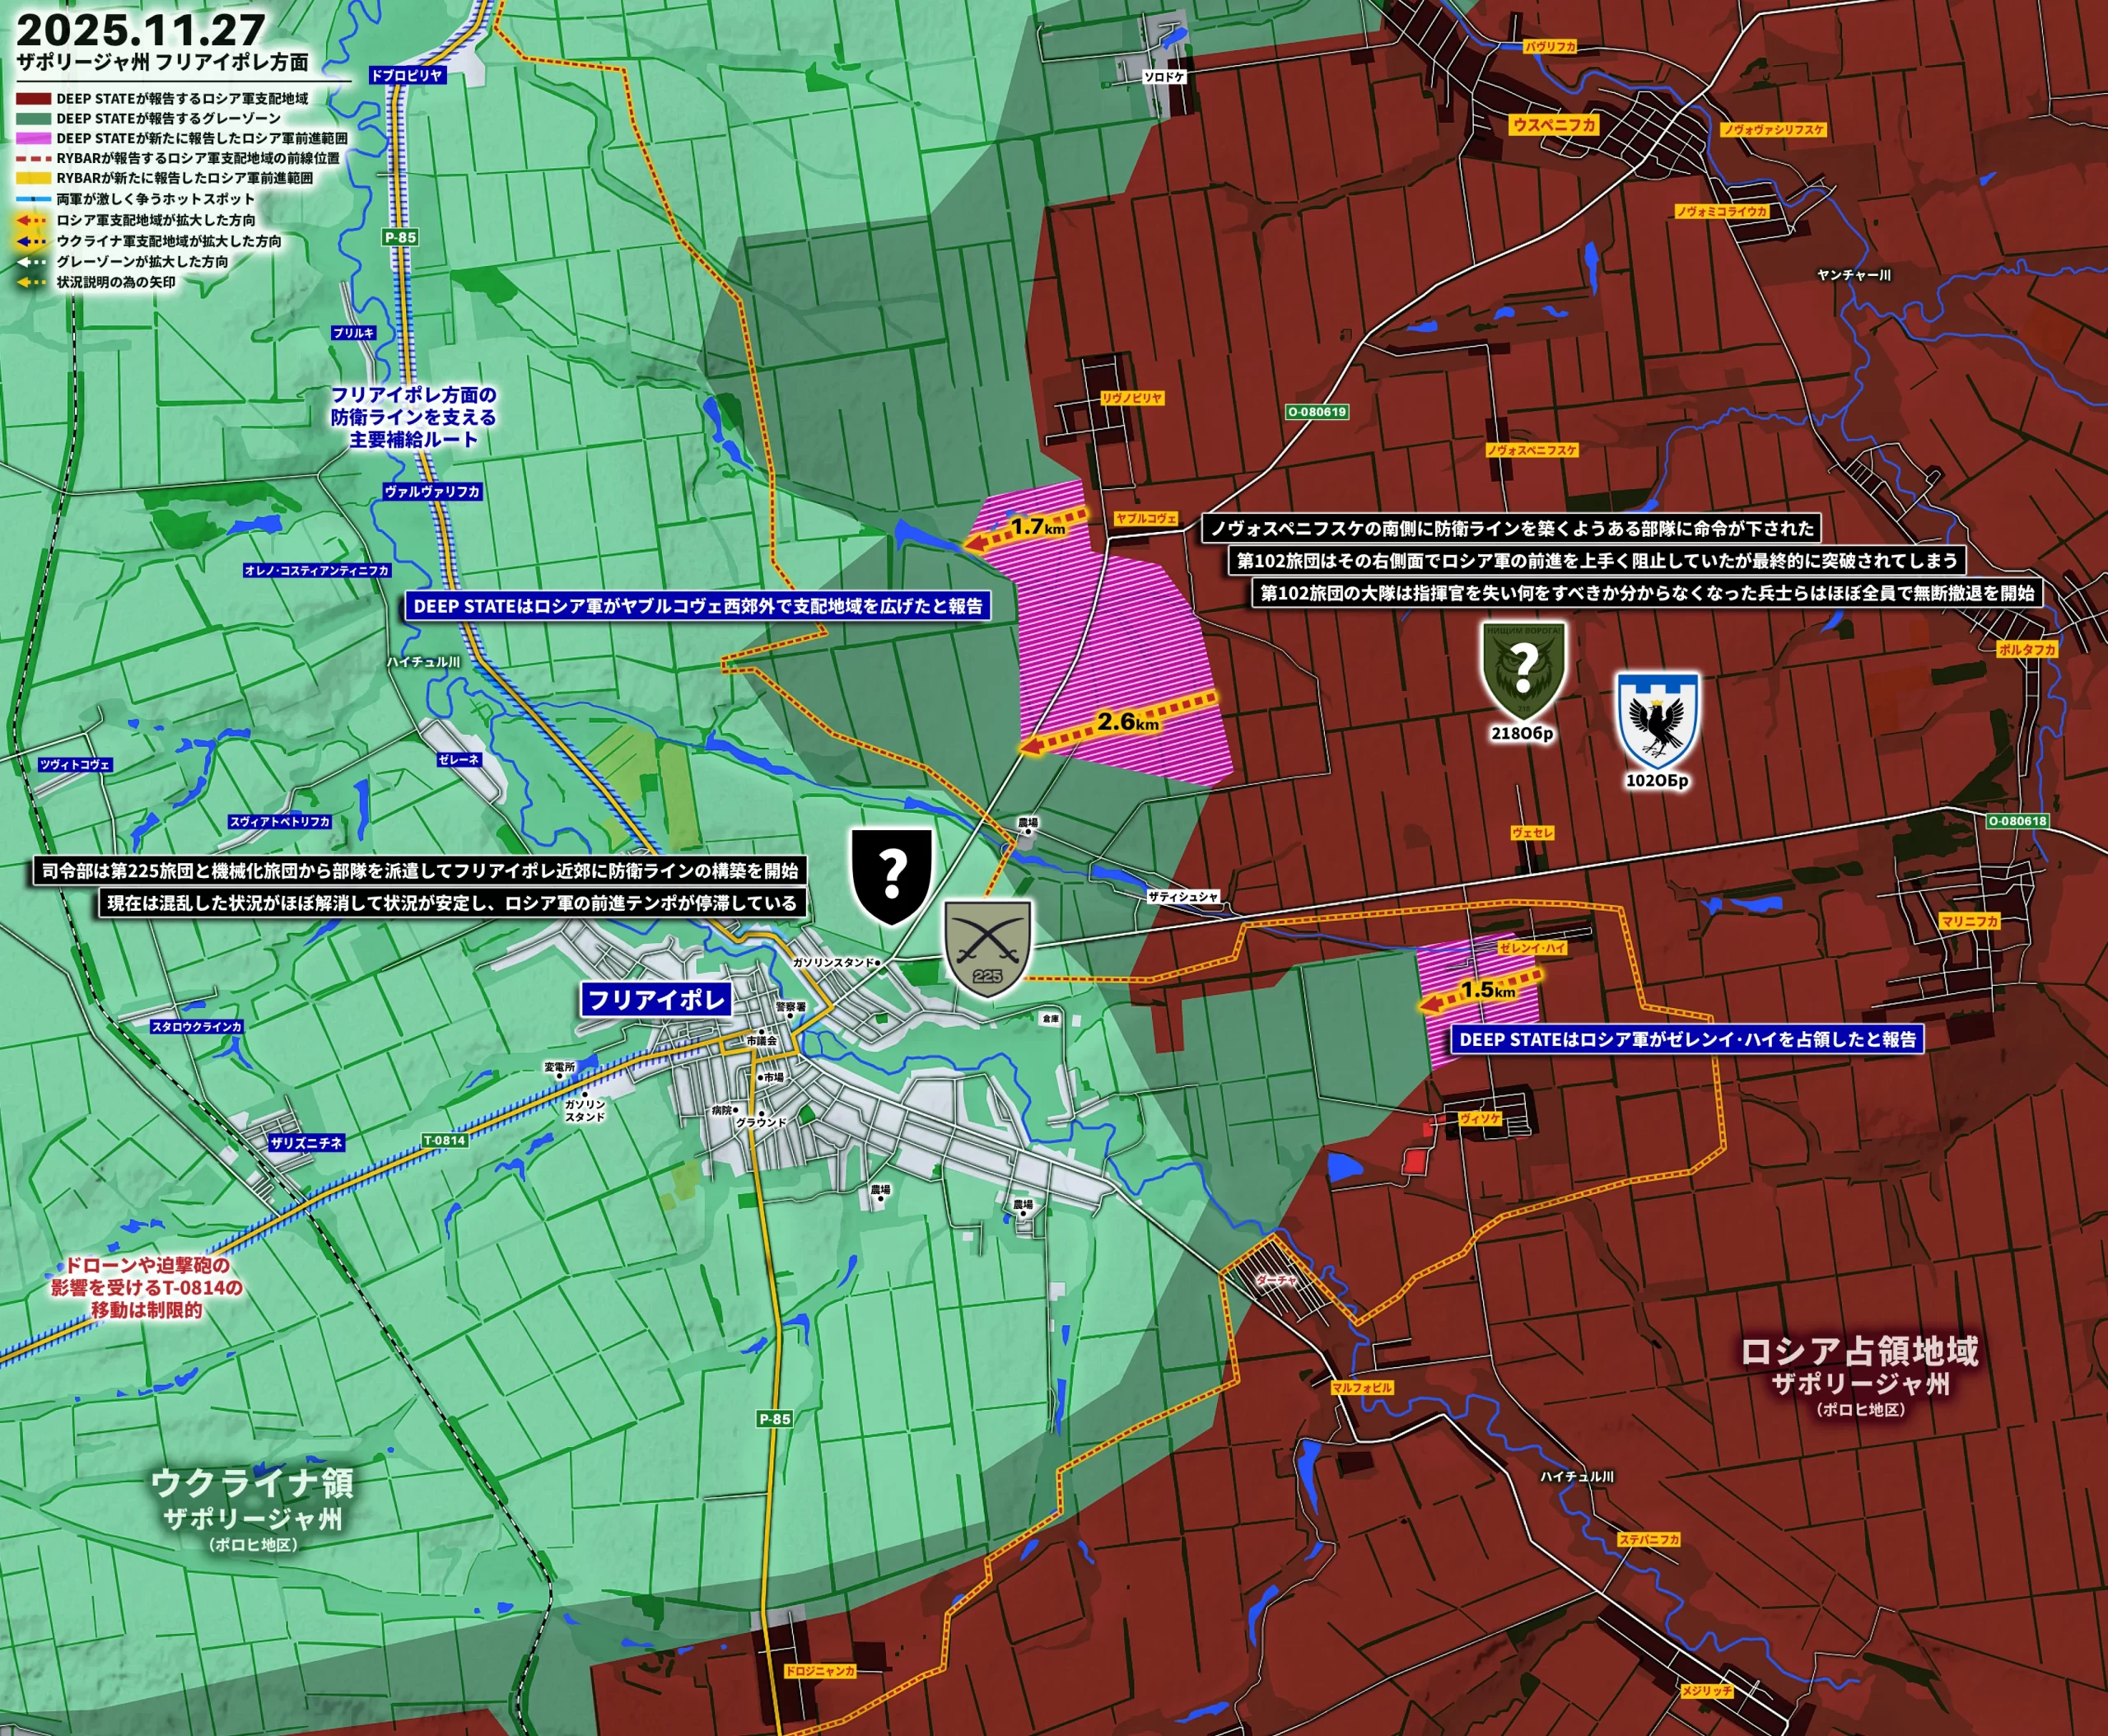The image size is (2108, 1736).
Task: Click the 2025.11.27 date title
Action: coord(141,29)
